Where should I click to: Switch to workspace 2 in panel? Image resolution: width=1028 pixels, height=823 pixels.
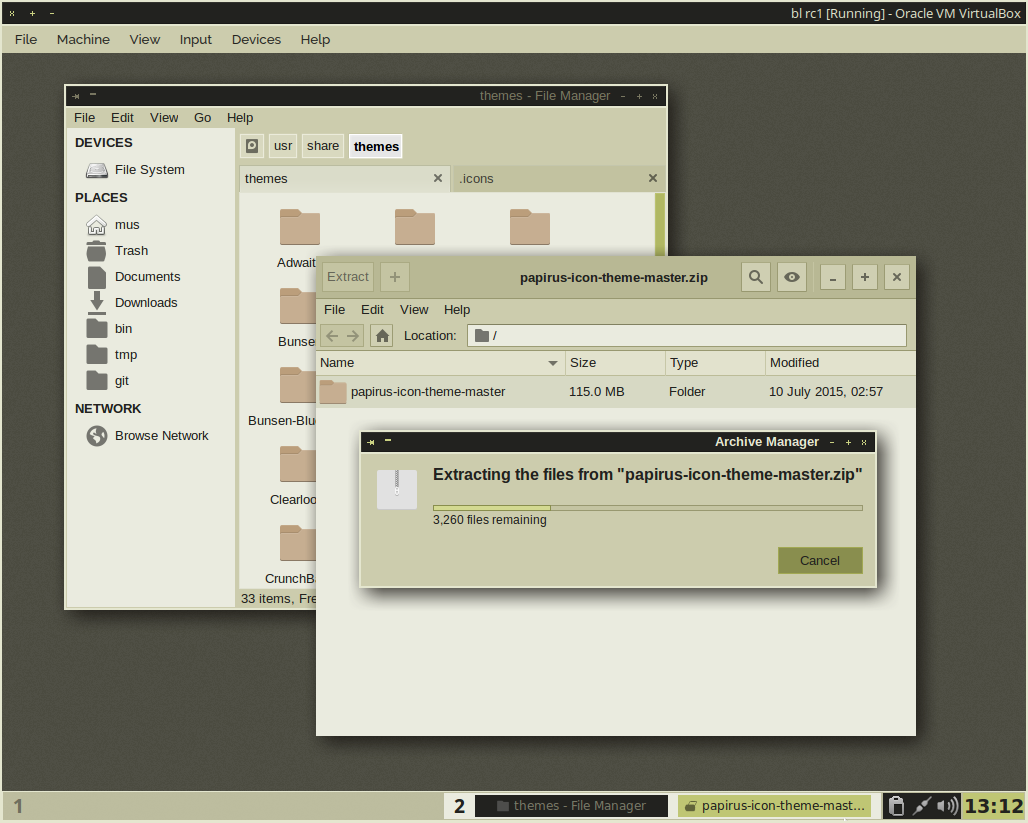click(460, 806)
